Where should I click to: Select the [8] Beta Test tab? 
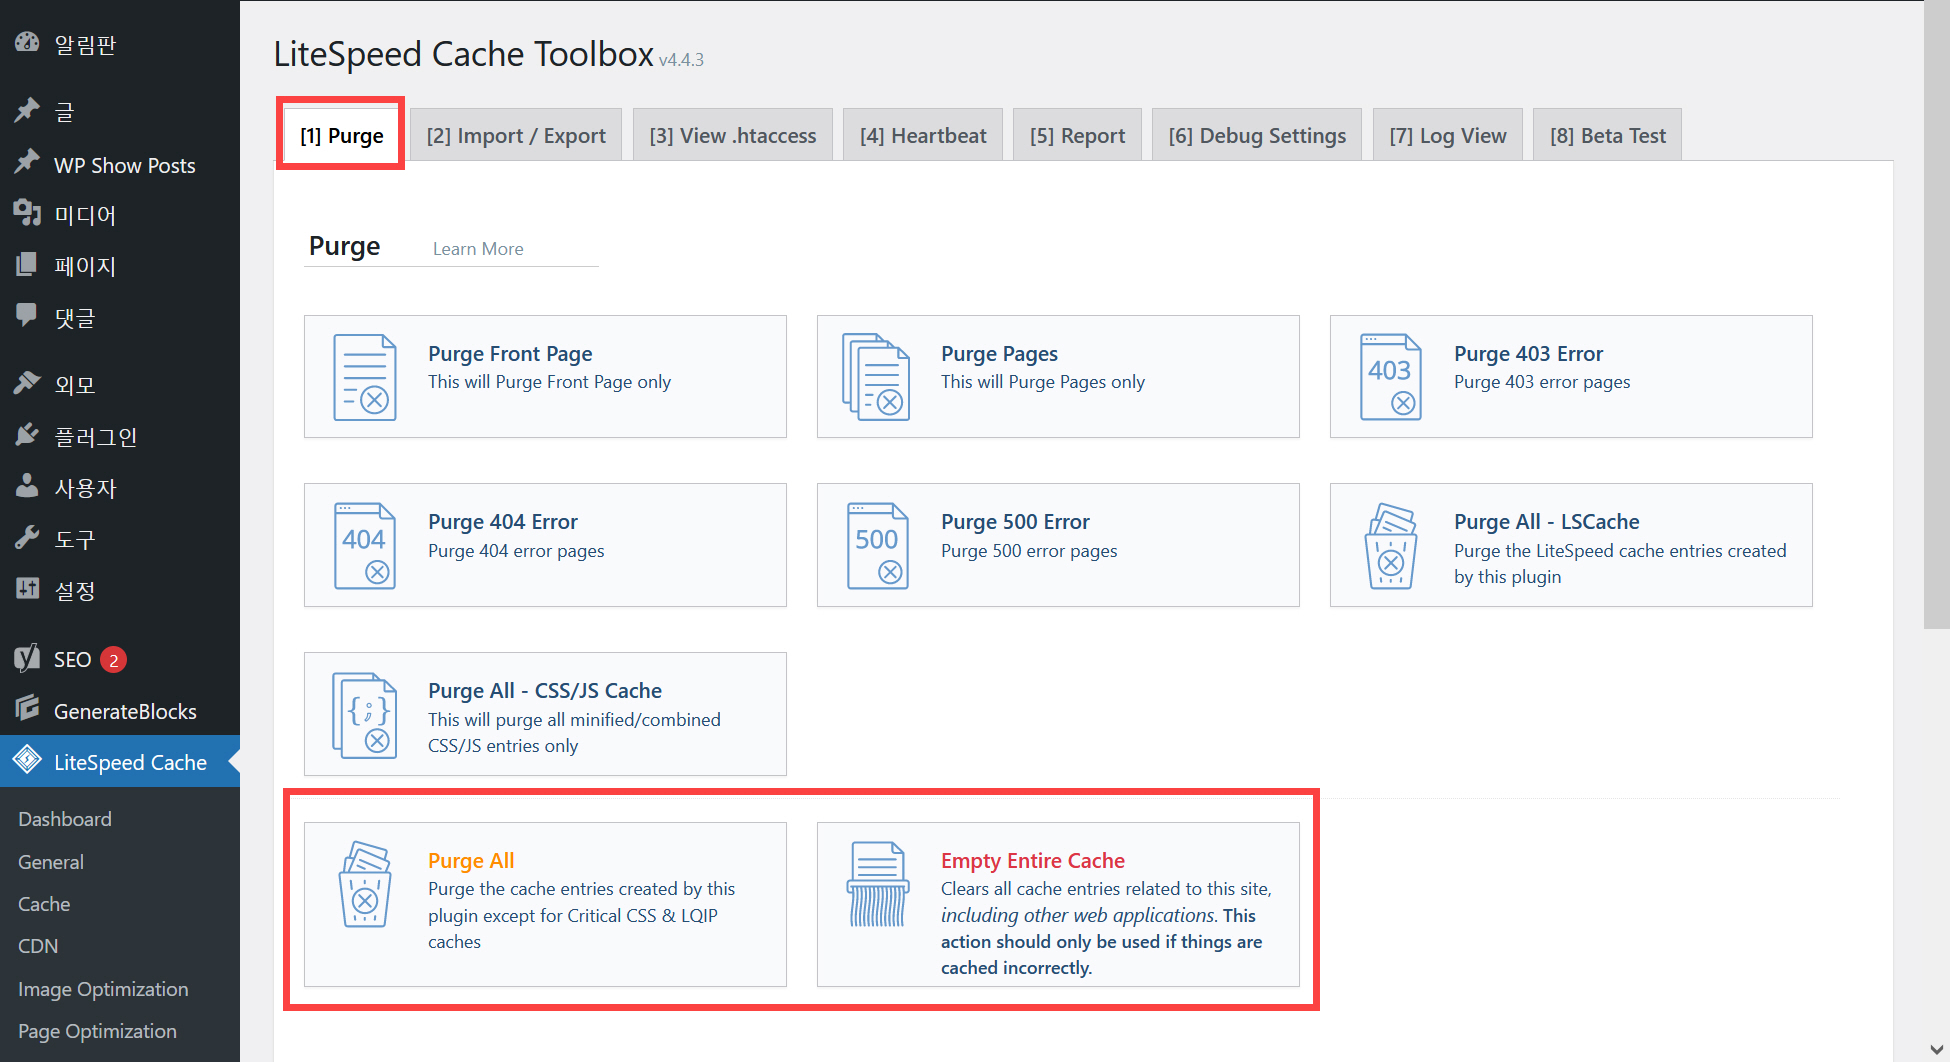[1607, 135]
